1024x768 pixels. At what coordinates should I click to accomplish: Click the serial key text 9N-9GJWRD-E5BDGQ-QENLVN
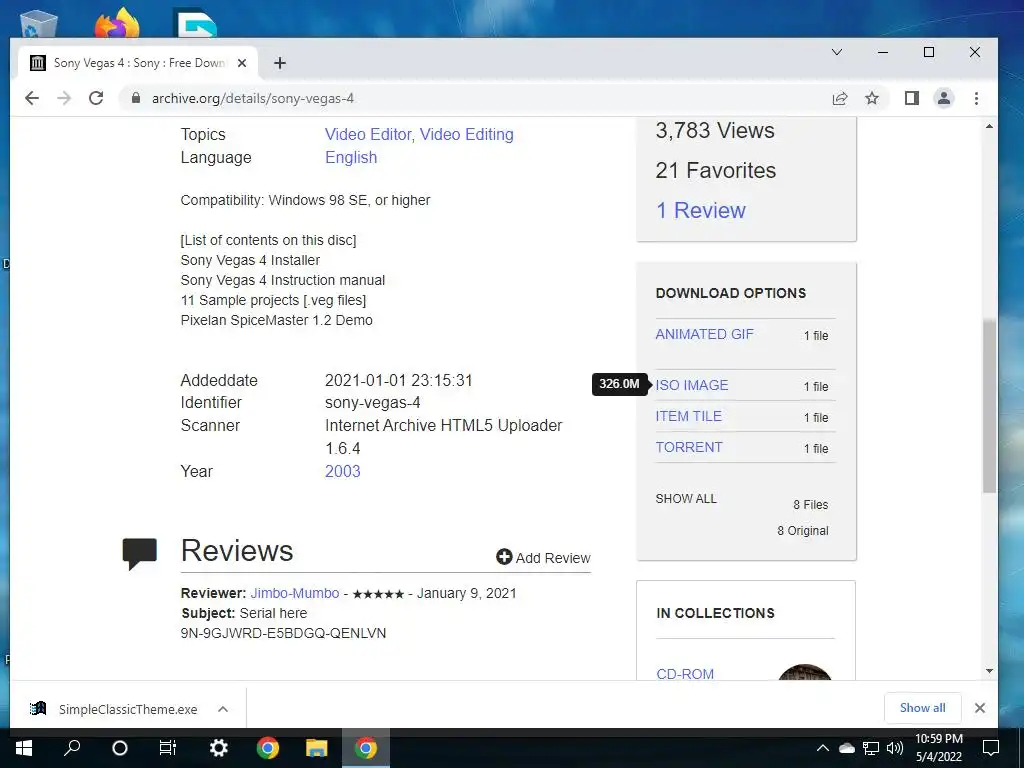(x=283, y=633)
